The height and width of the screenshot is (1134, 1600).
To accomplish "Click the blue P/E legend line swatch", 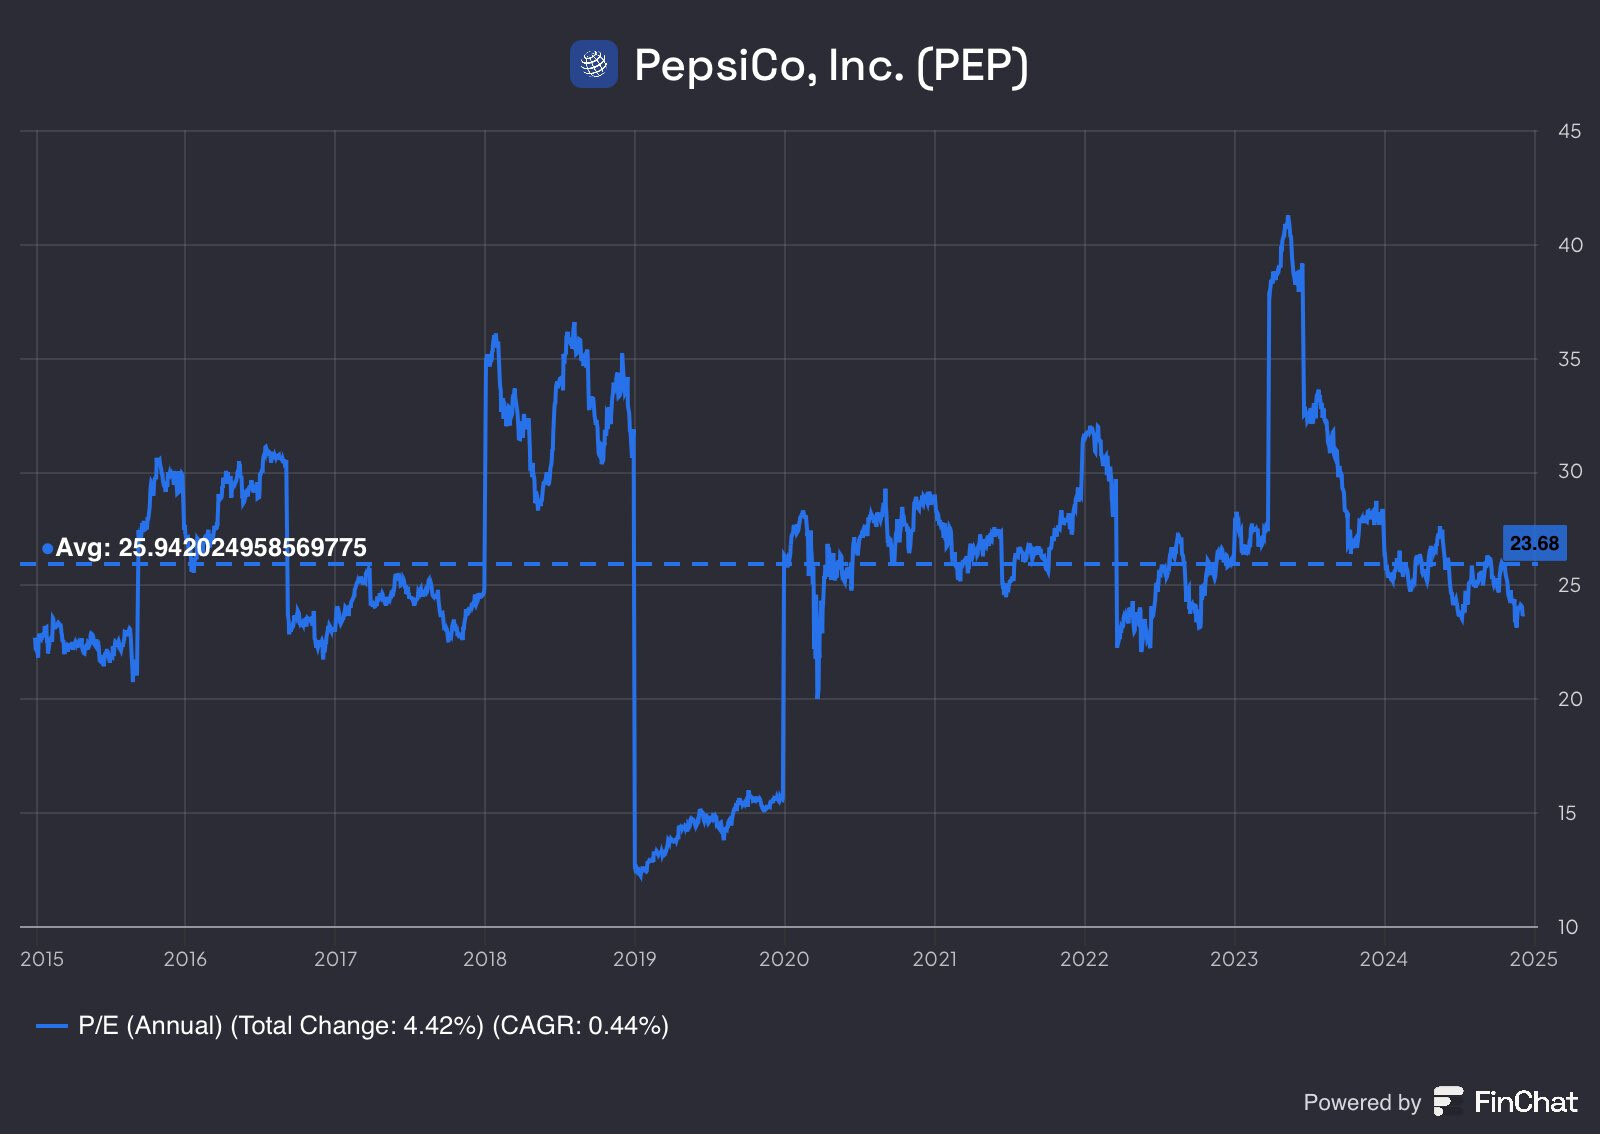I will (51, 1026).
